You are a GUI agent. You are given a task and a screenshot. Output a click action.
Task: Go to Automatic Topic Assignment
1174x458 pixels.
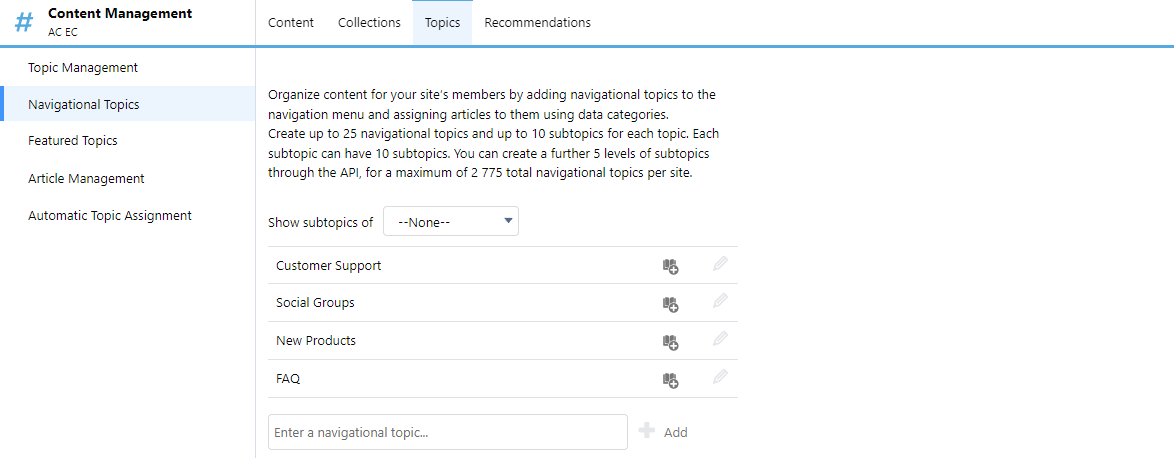click(110, 215)
